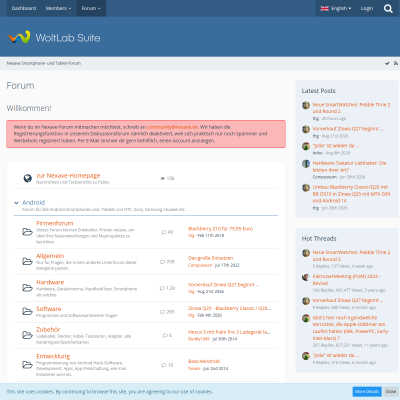Click the More Details cookie button
The height and width of the screenshot is (400, 400).
[x=367, y=391]
